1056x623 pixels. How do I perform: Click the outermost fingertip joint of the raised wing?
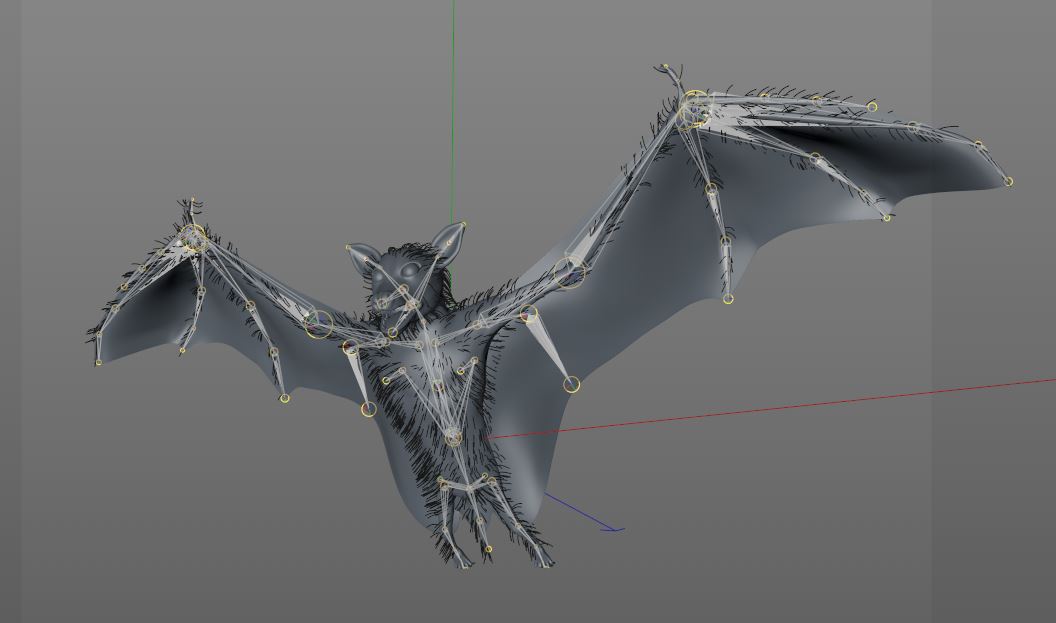(1008, 181)
